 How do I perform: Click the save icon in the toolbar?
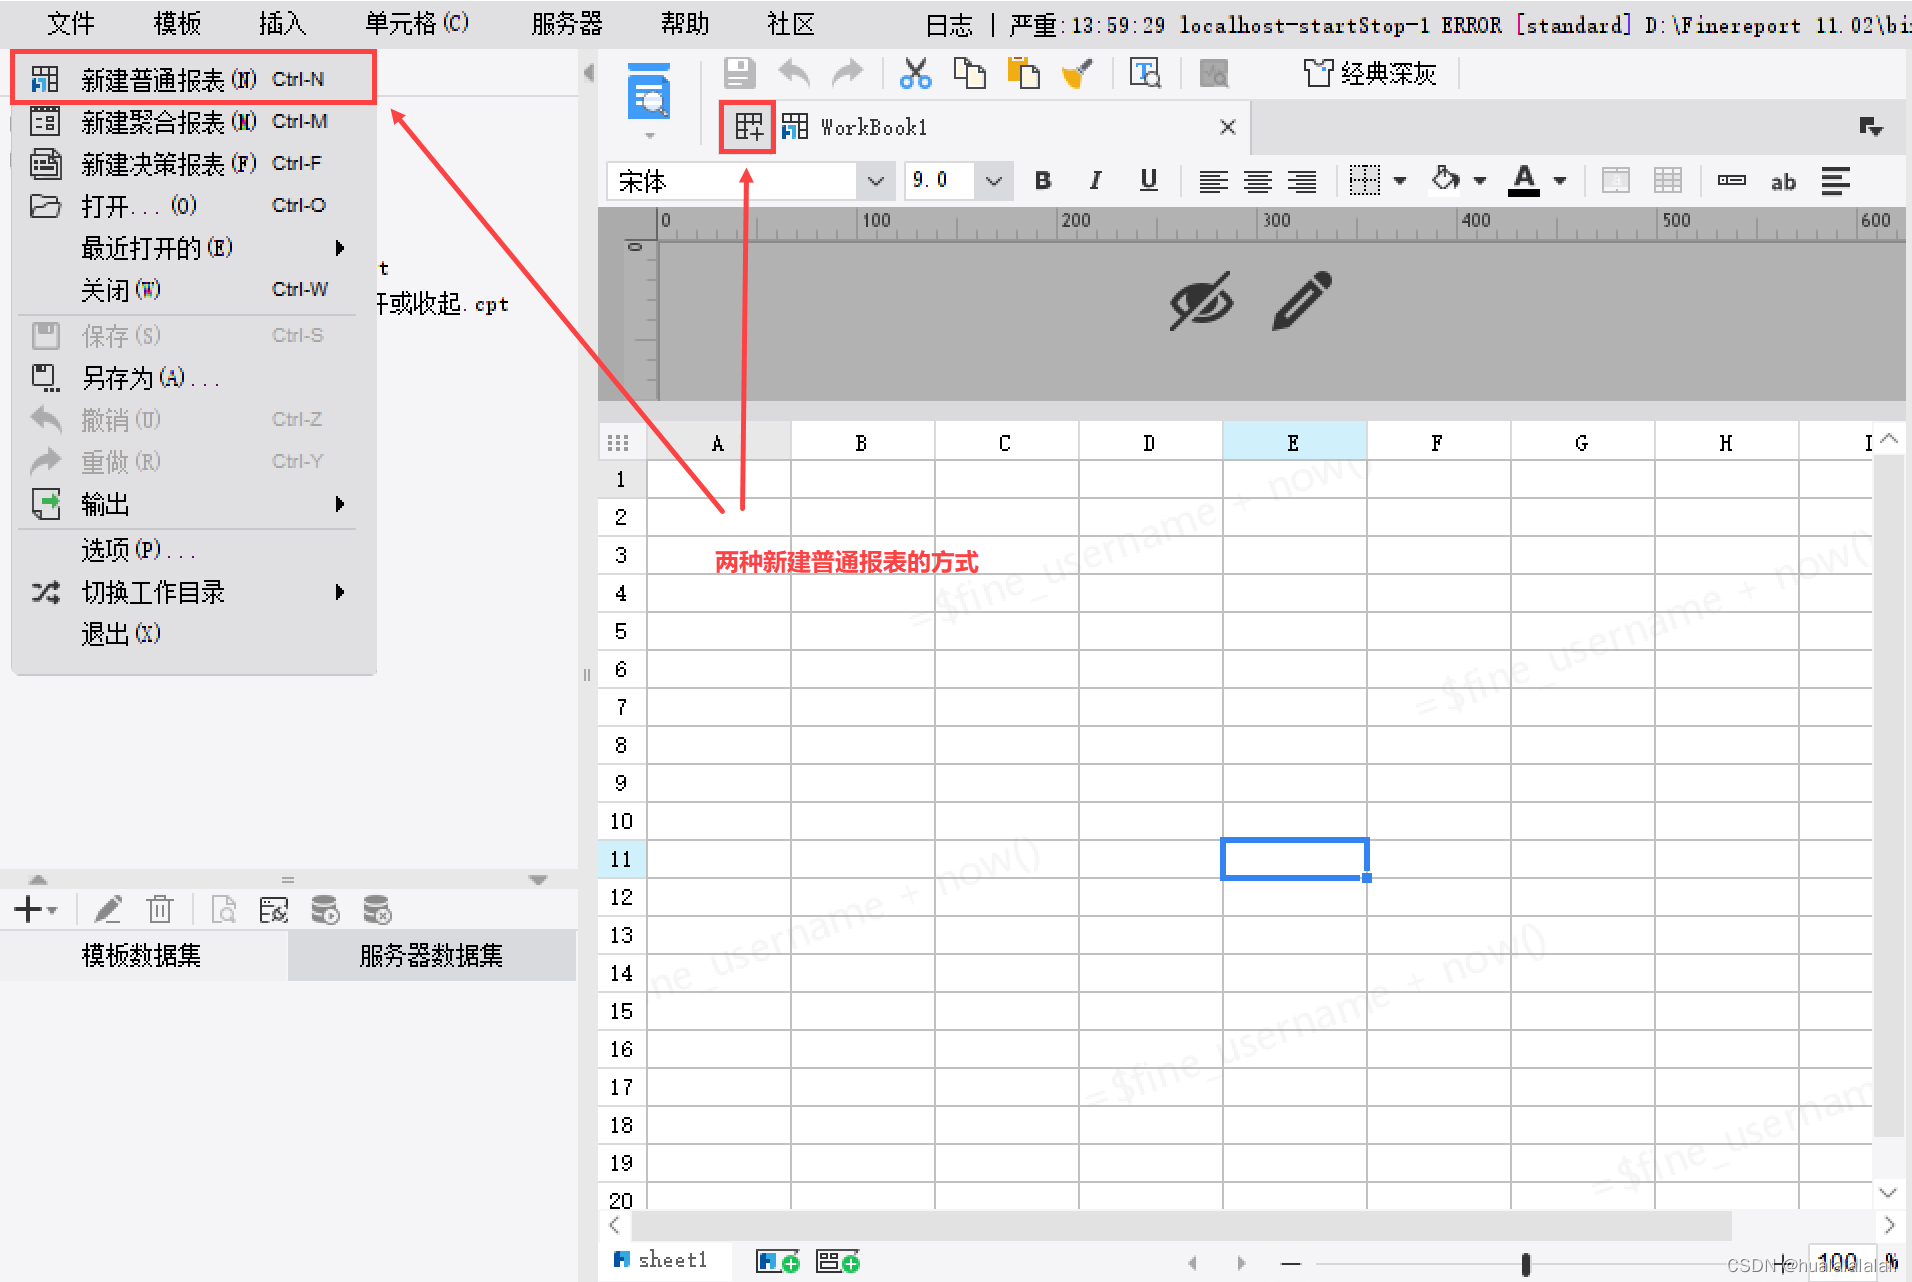740,74
